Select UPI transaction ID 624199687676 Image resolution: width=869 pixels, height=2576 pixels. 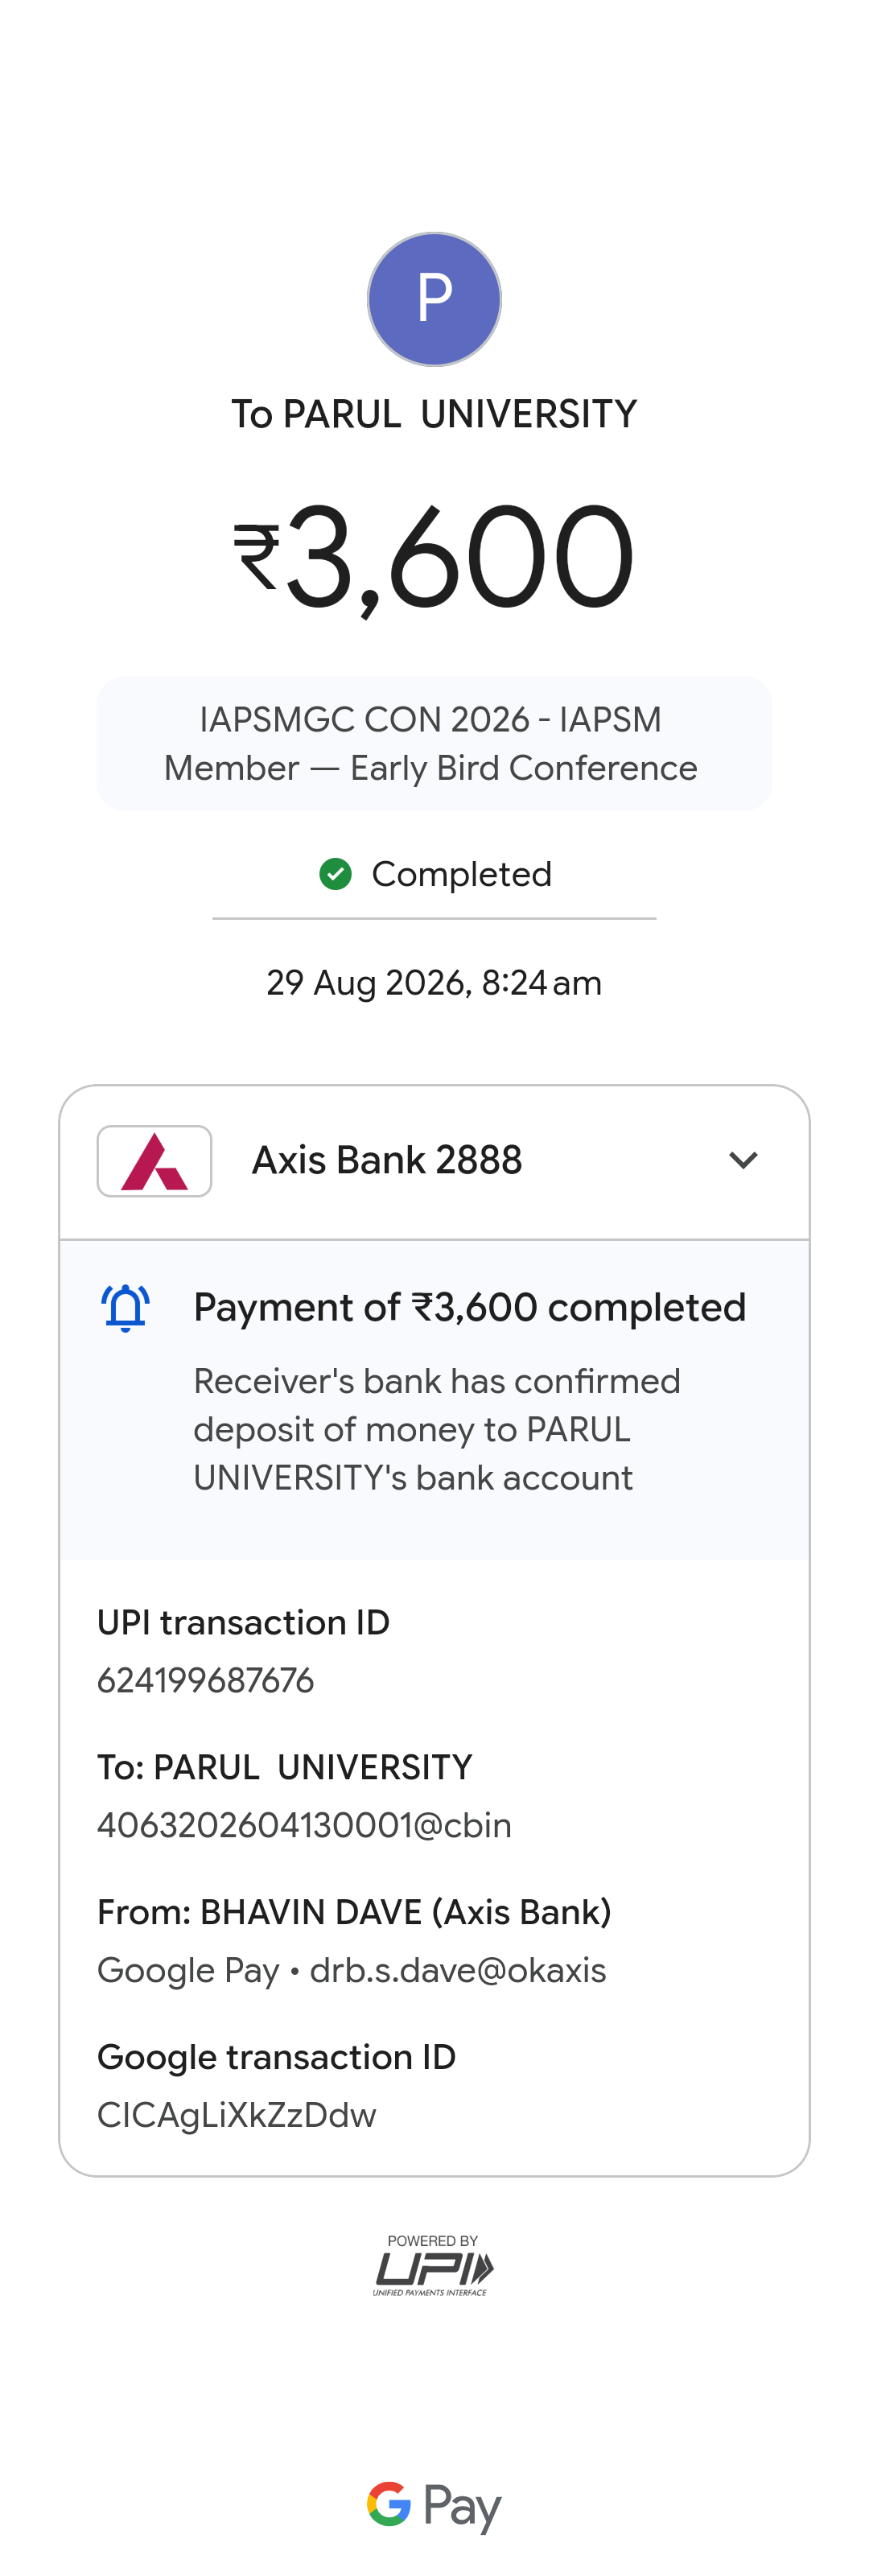[x=205, y=1680]
